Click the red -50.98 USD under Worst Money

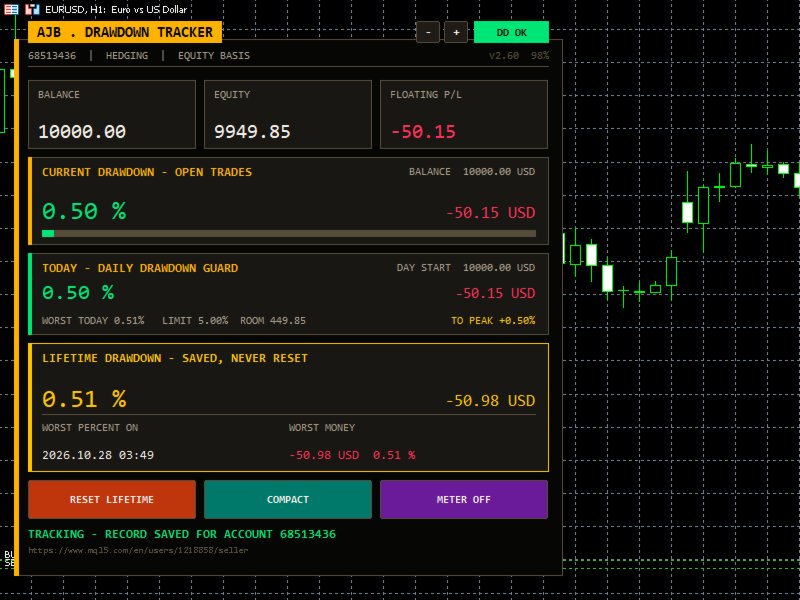pyautogui.click(x=324, y=455)
